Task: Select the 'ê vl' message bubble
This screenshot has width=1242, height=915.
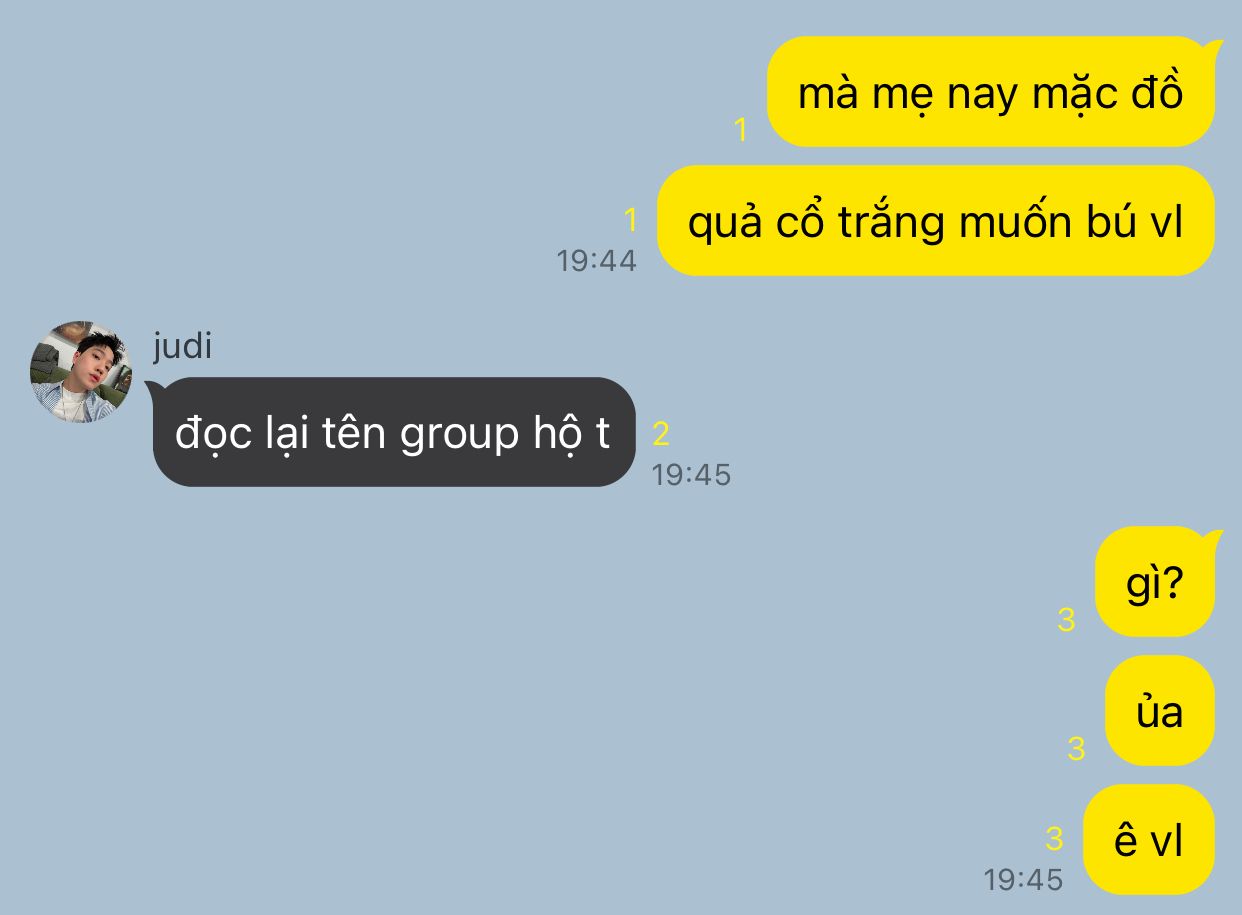Action: click(1148, 840)
